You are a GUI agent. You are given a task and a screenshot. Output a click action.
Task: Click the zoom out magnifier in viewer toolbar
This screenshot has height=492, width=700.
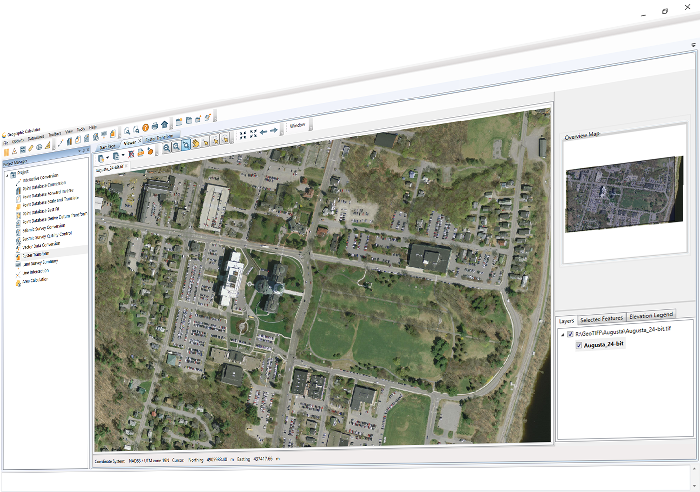(176, 146)
